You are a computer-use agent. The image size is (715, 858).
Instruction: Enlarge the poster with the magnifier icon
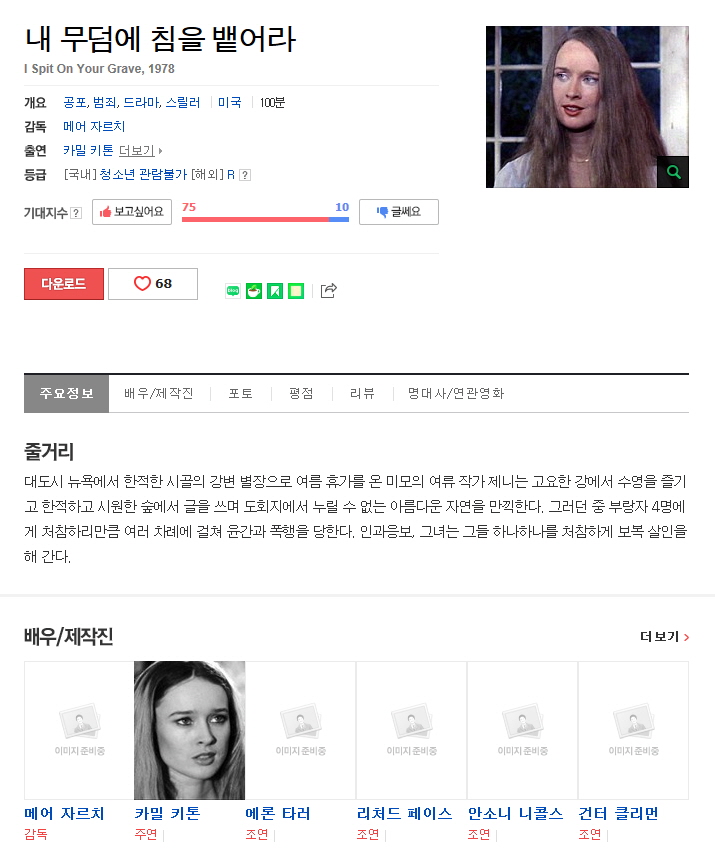pos(673,172)
